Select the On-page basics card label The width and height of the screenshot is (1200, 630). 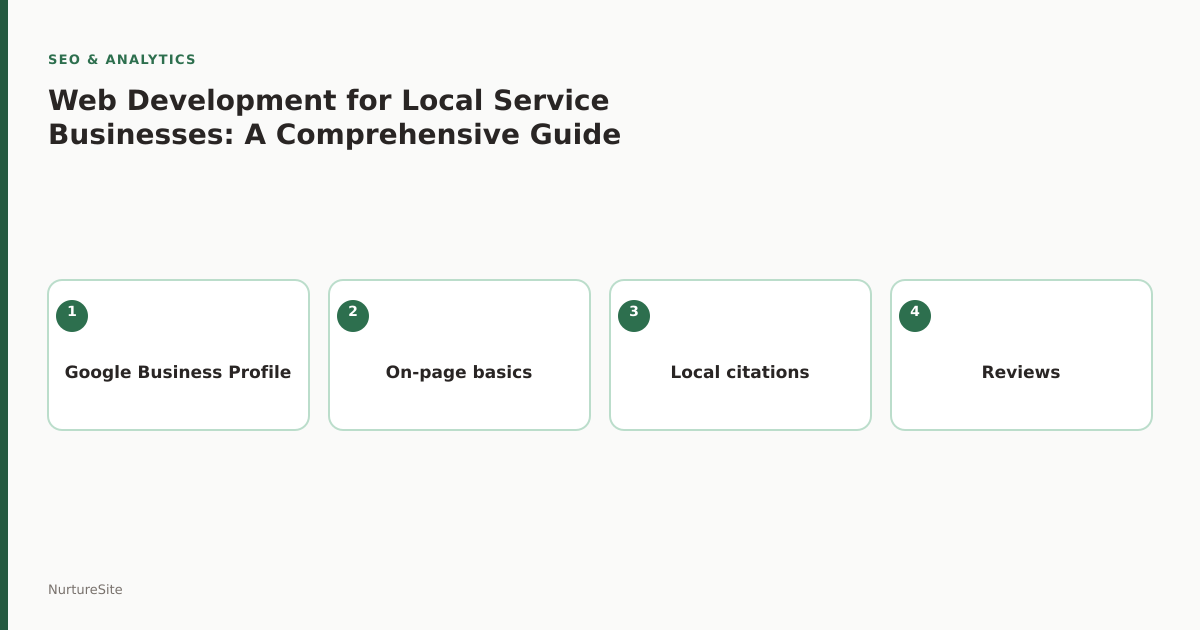click(x=459, y=372)
